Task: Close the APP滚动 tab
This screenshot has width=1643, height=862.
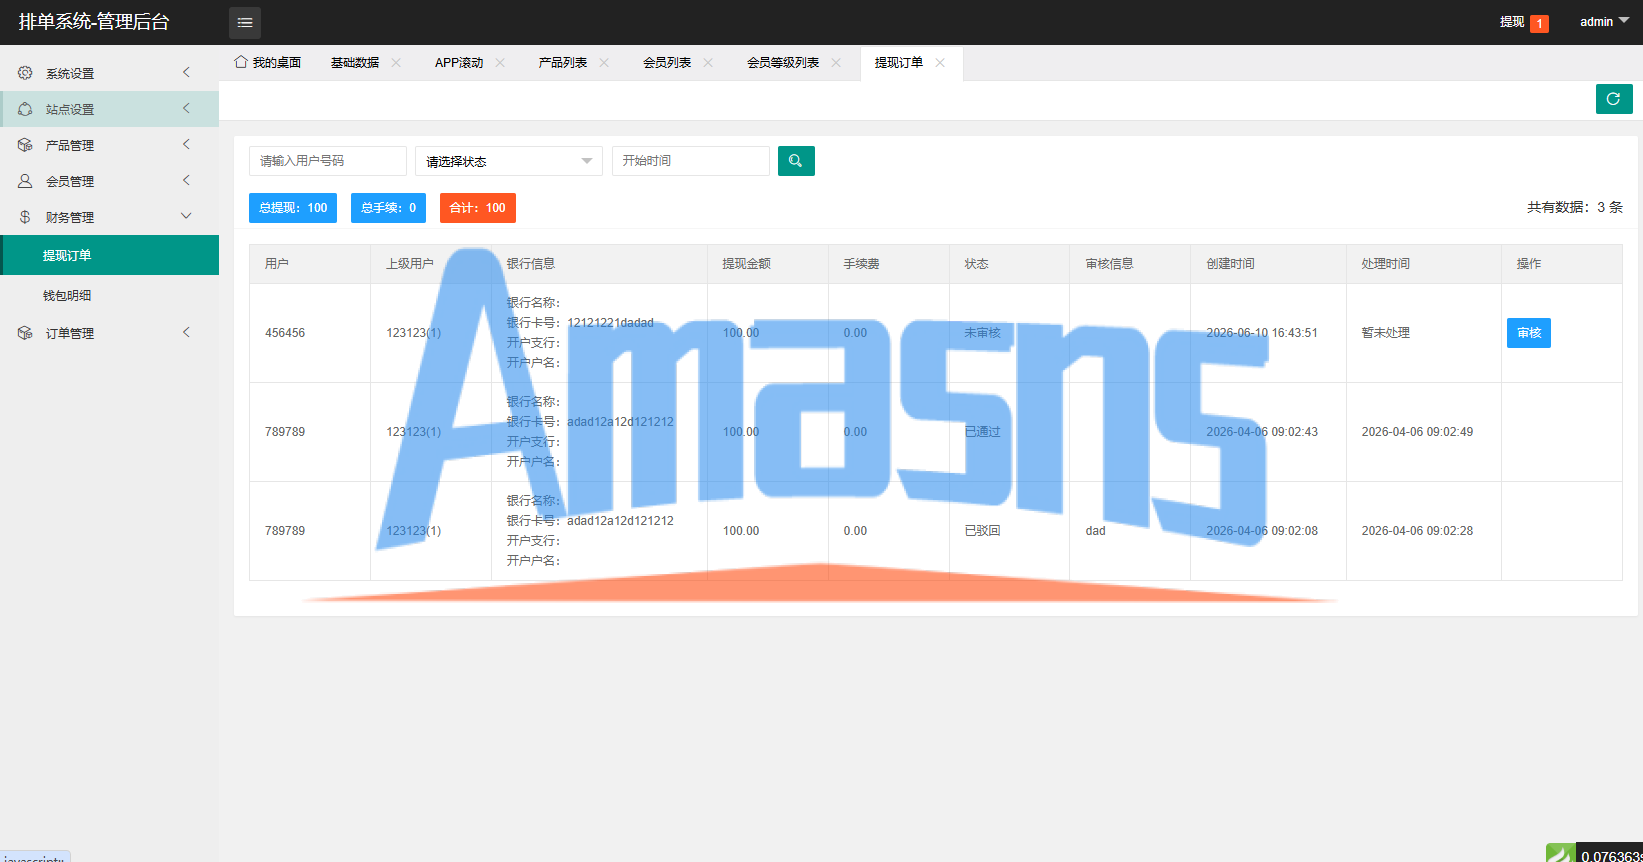Action: tap(500, 62)
